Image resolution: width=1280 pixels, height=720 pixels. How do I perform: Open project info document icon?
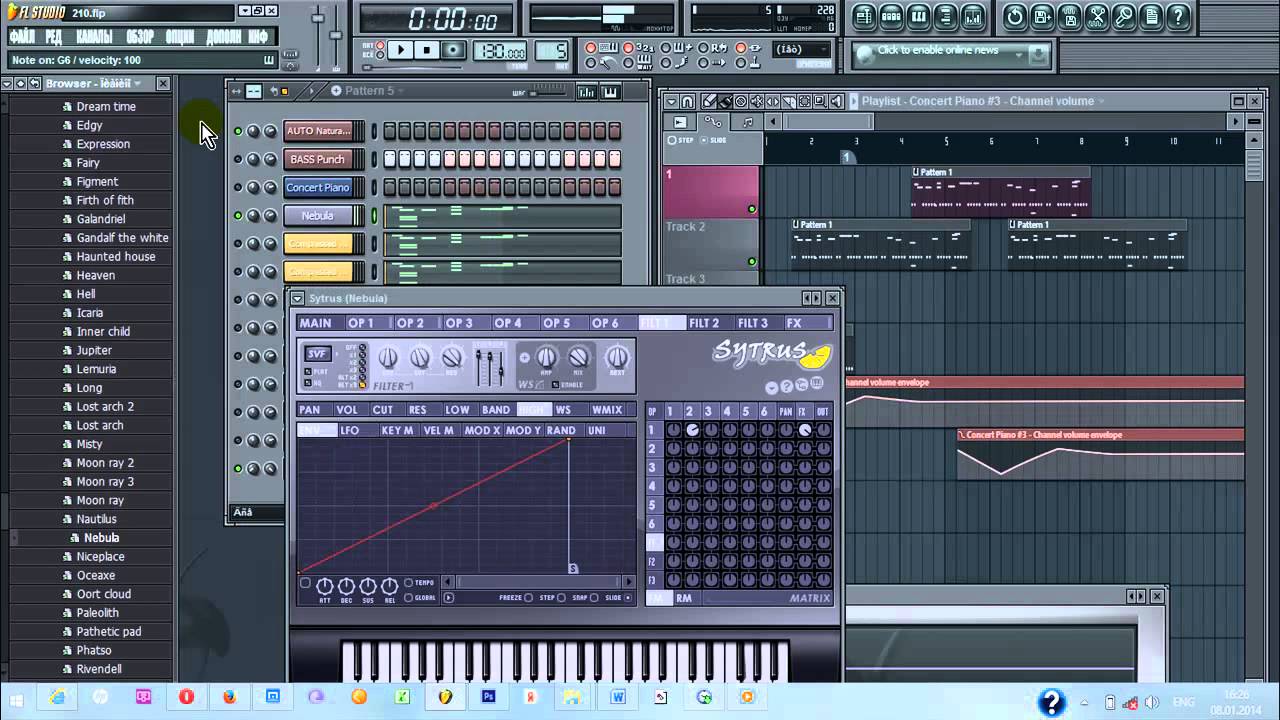click(1151, 16)
